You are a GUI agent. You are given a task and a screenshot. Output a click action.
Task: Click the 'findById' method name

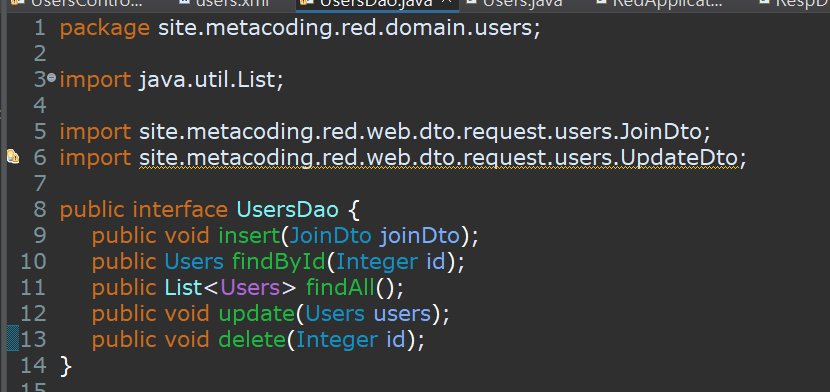[279, 261]
